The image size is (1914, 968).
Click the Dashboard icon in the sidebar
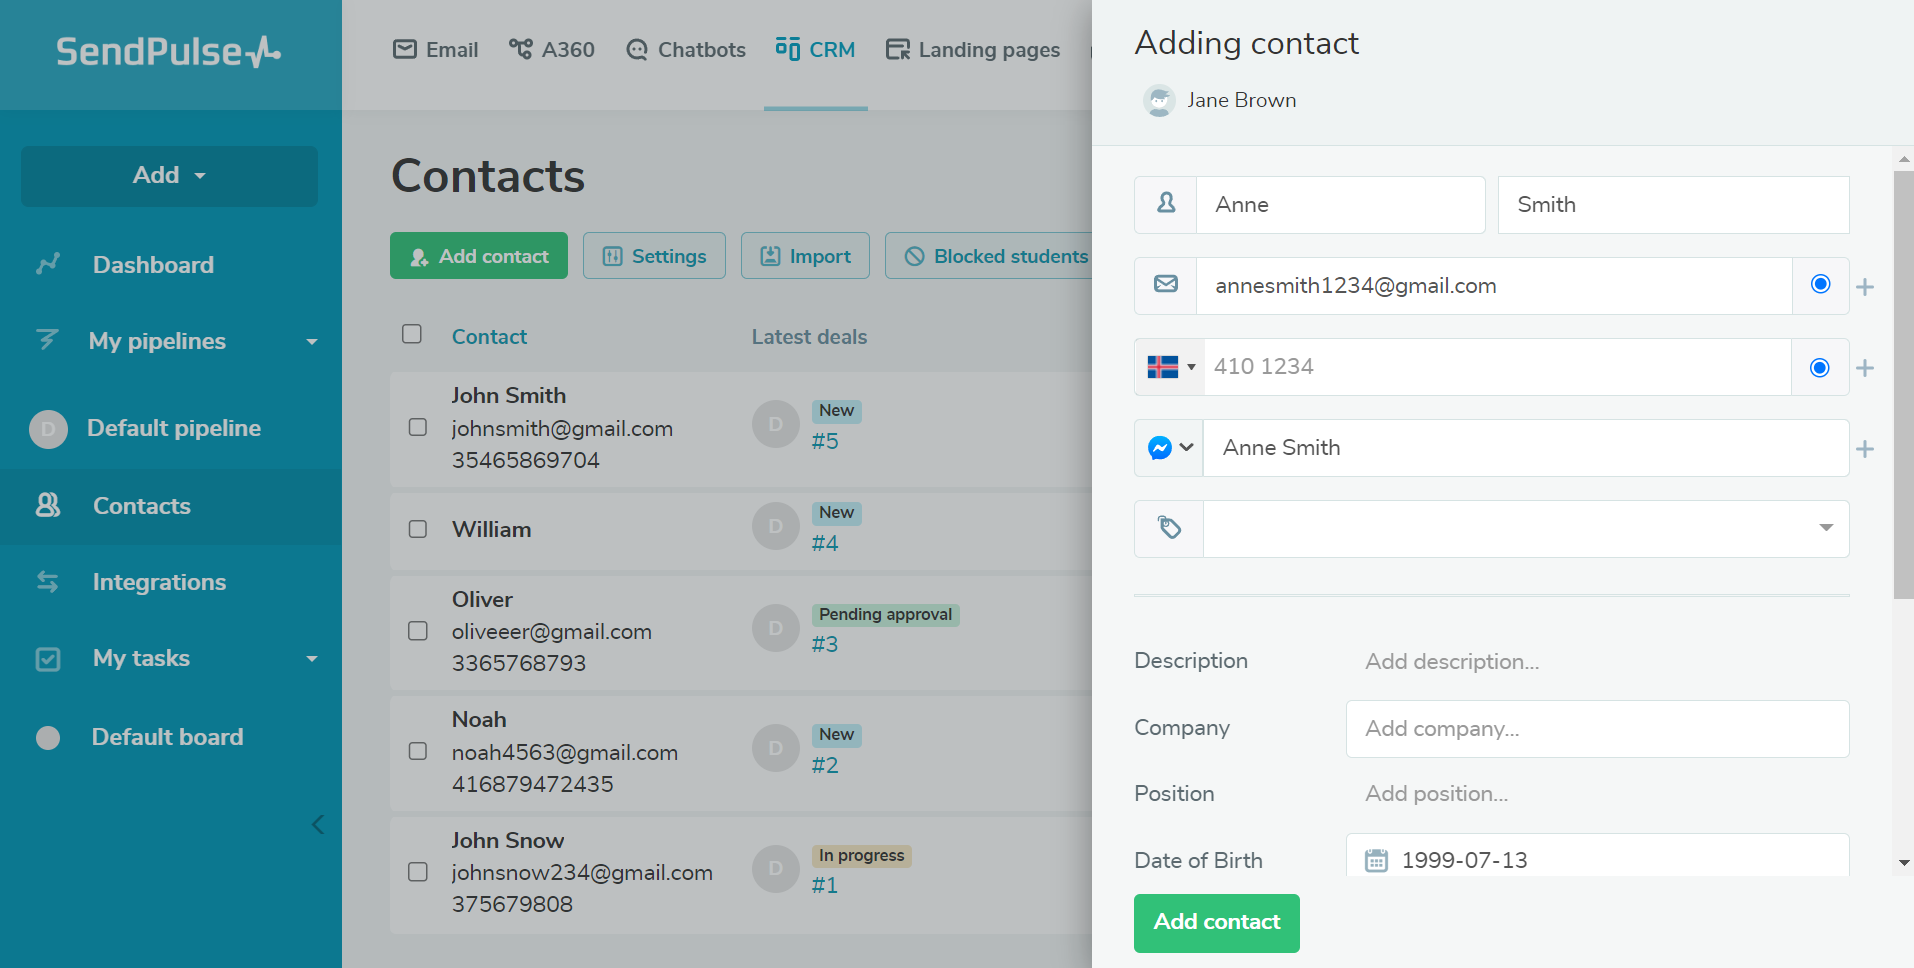click(x=48, y=264)
